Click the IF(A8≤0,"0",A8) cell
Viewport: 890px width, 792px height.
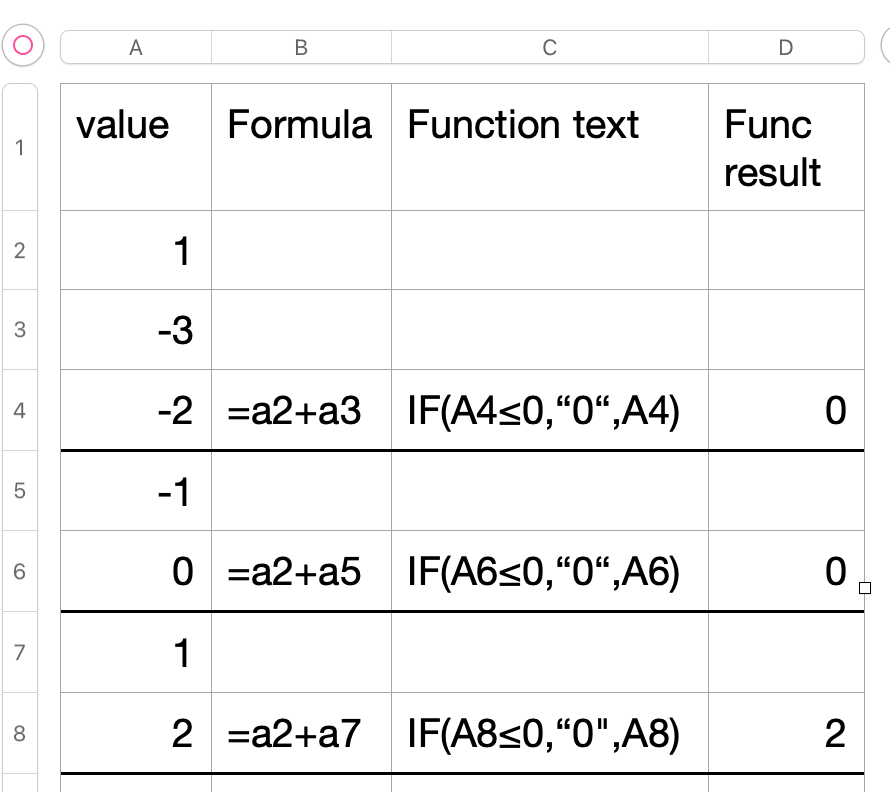coord(549,734)
